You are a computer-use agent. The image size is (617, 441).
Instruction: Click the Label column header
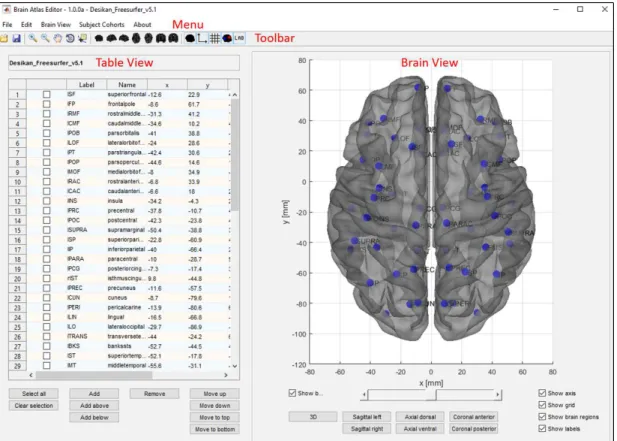86,85
